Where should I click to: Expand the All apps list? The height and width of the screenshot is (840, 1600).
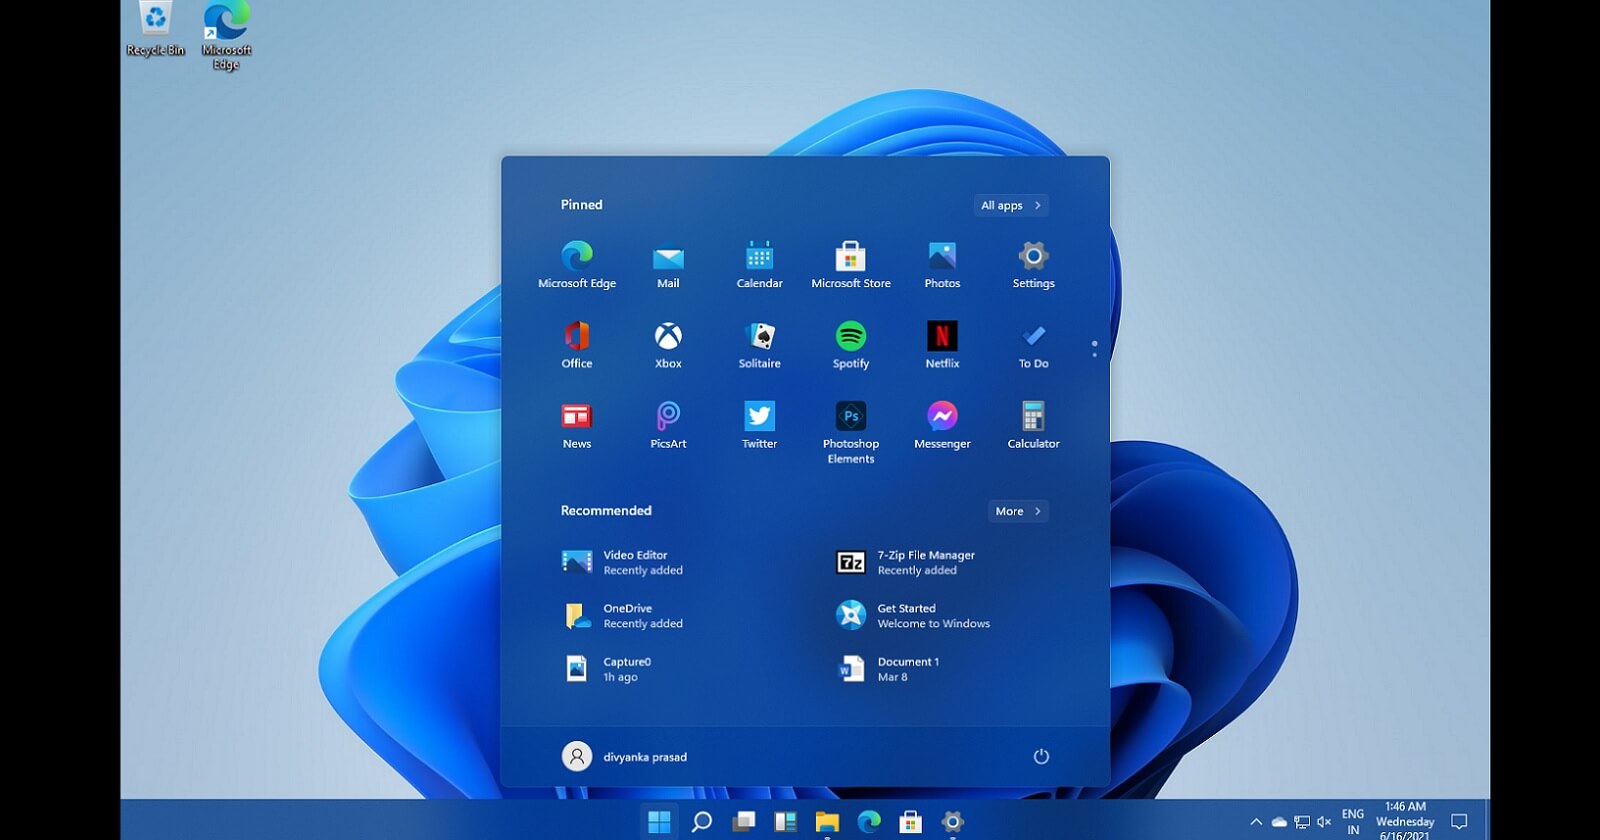pyautogui.click(x=1010, y=205)
